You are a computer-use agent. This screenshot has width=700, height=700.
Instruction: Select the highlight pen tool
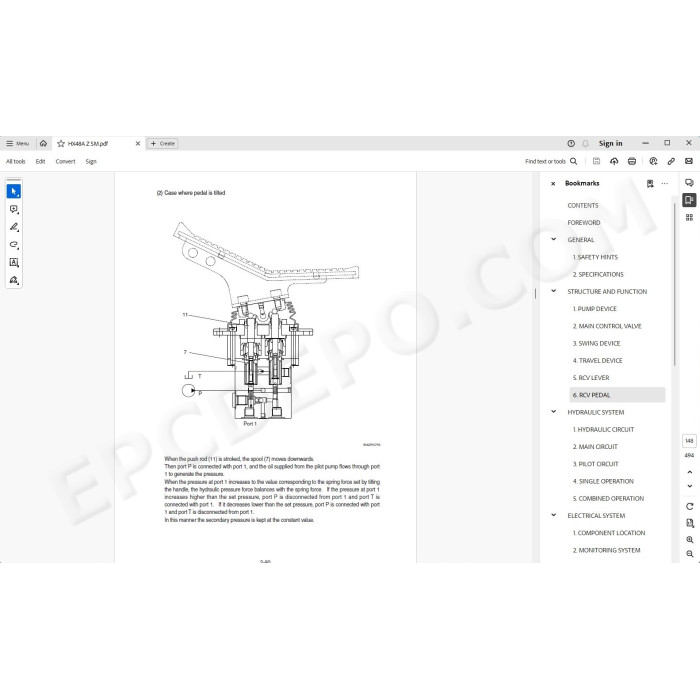coord(14,227)
